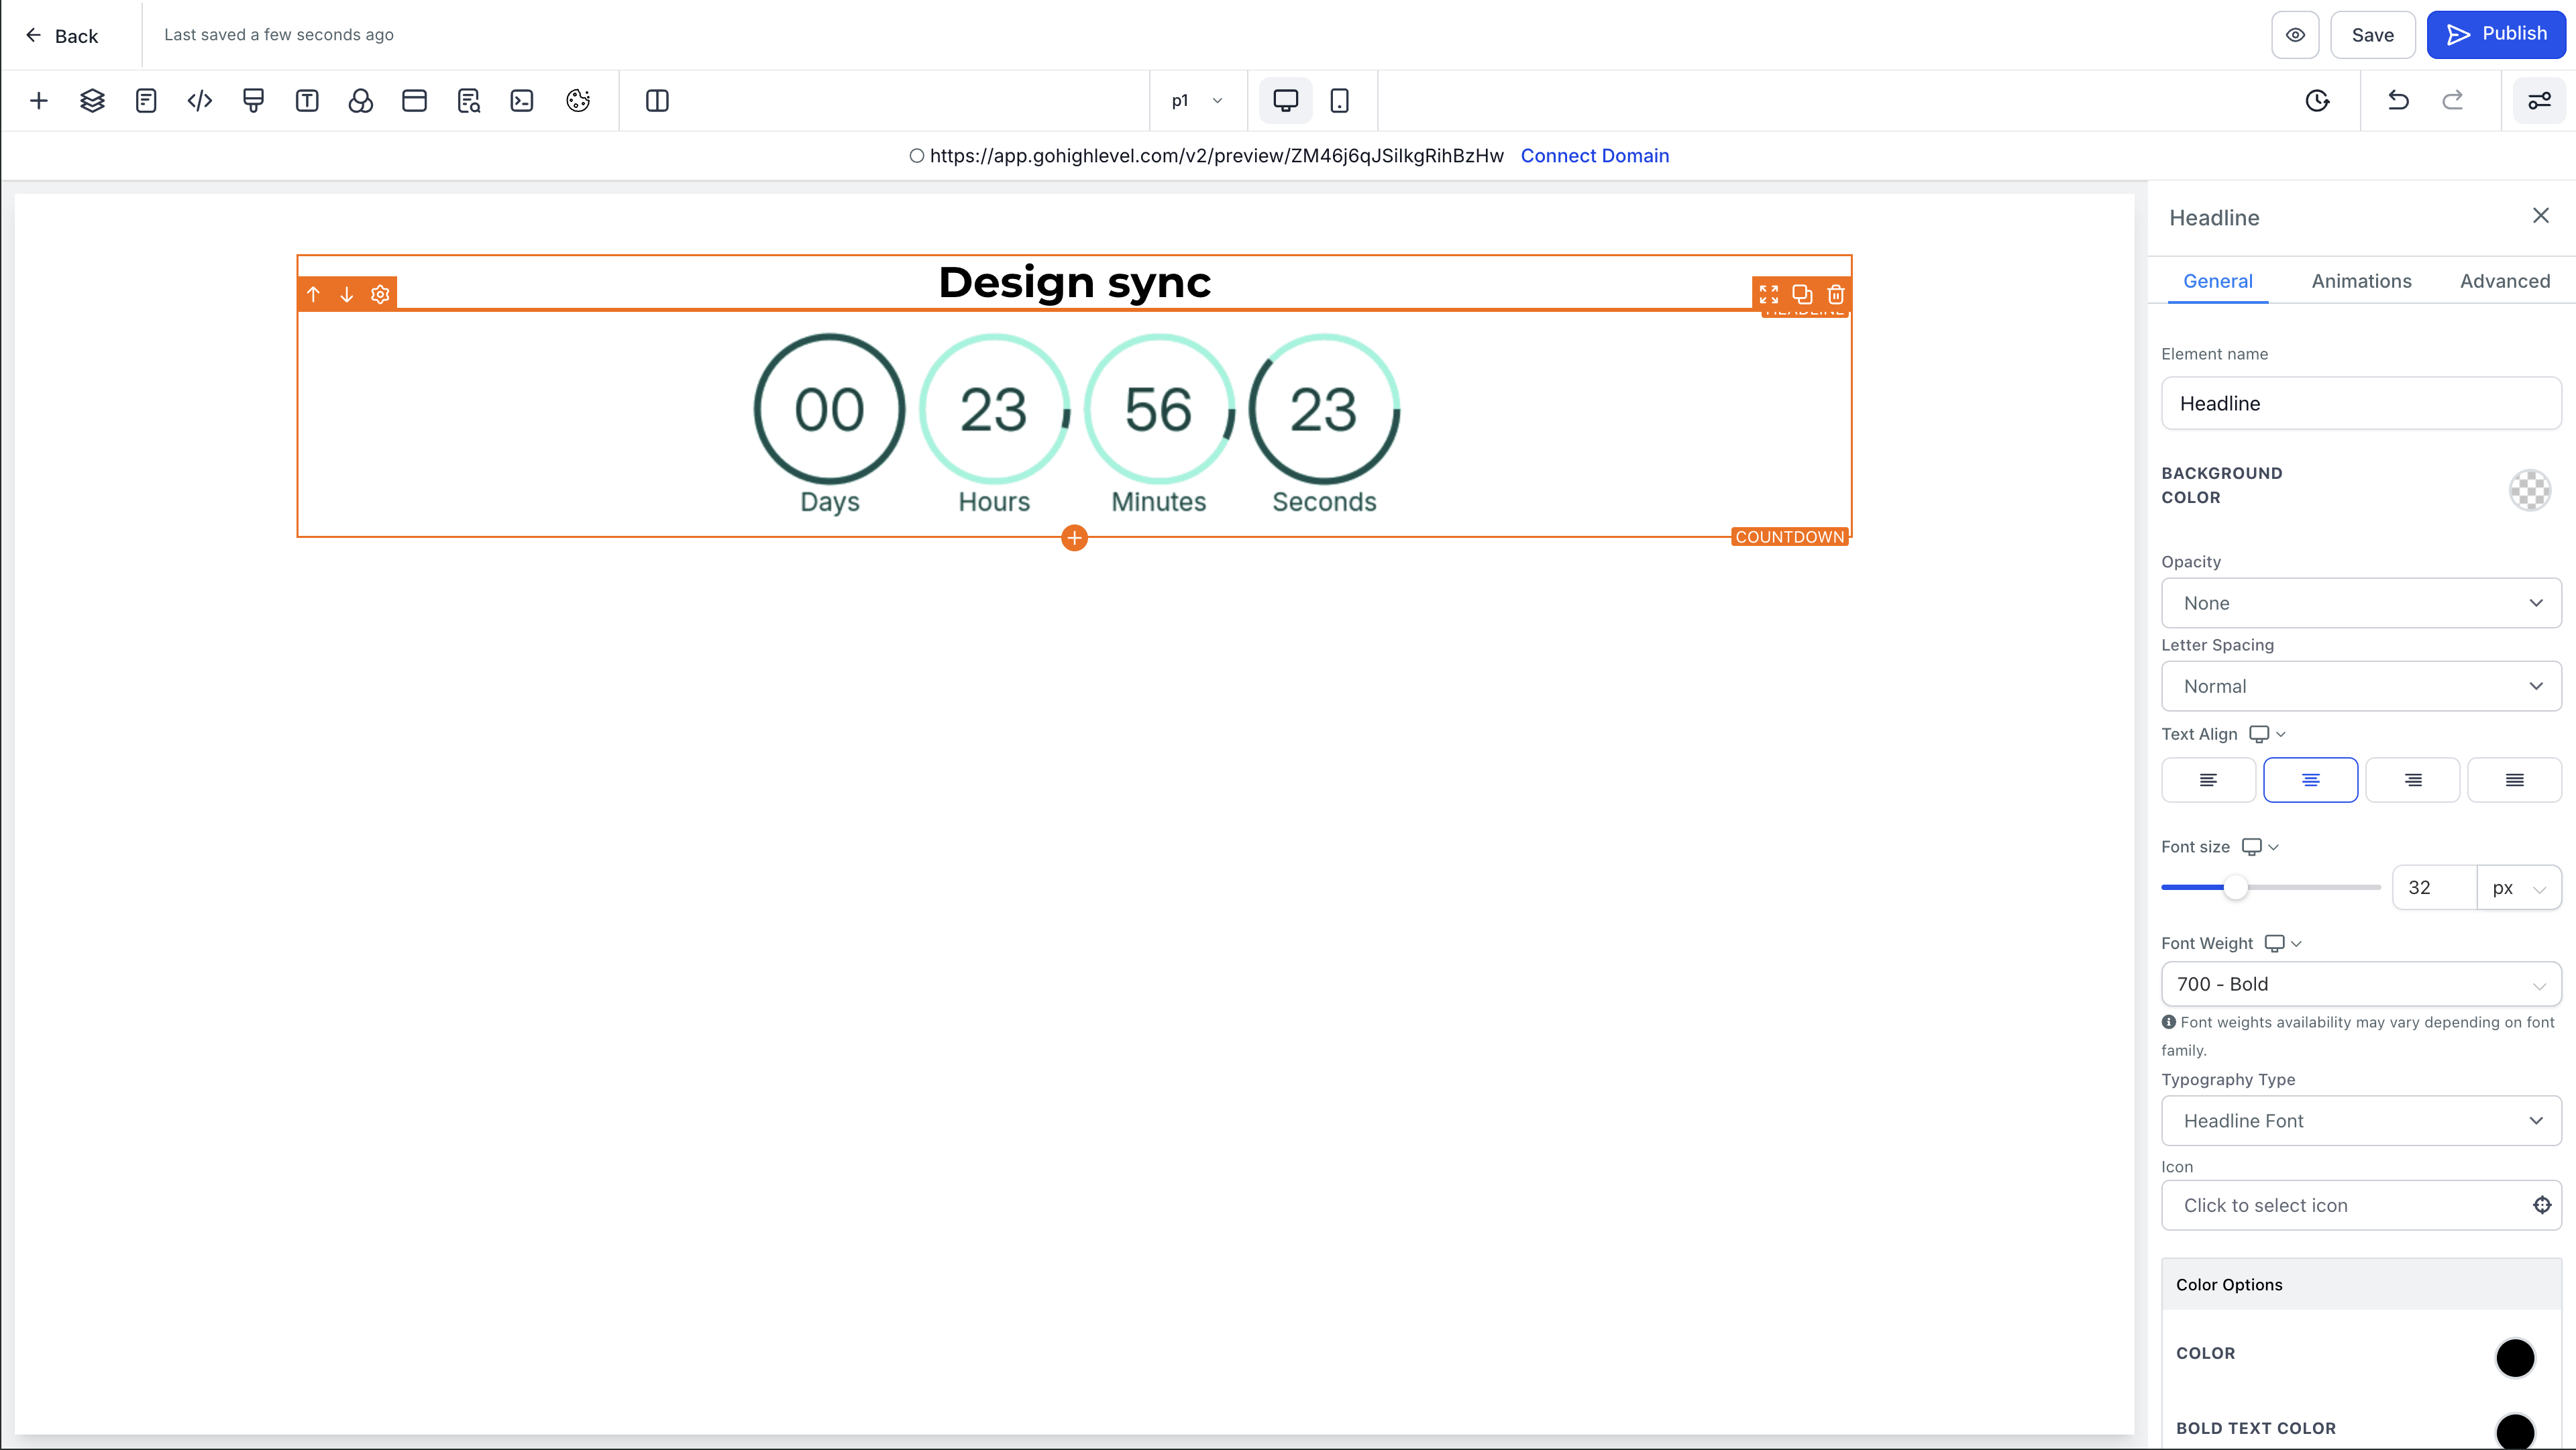Expand the Opacity dropdown
The image size is (2576, 1450).
tap(2360, 603)
